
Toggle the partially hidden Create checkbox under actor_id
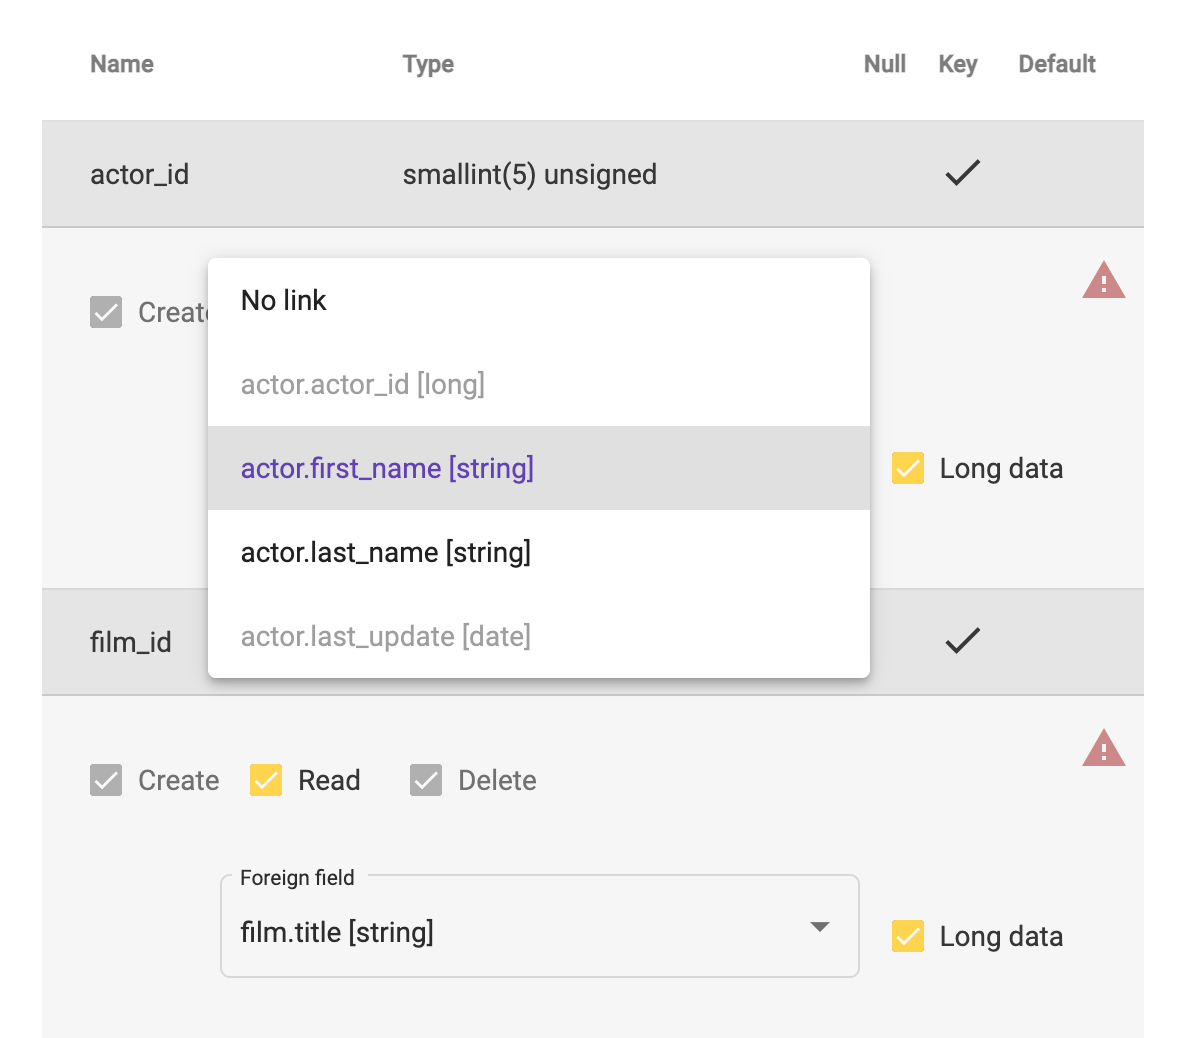(106, 312)
